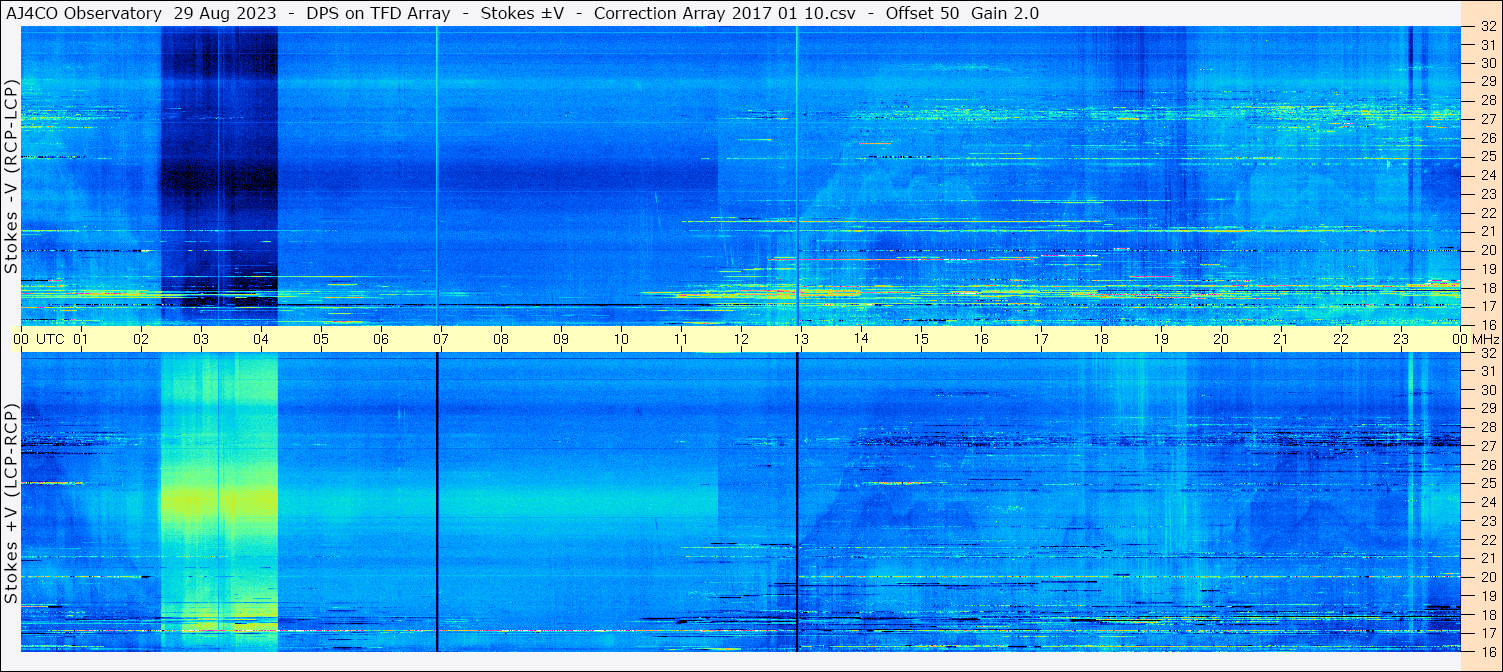This screenshot has width=1503, height=672.
Task: Click 21 MHz tick in Stokes +V panel
Action: (x=1487, y=558)
